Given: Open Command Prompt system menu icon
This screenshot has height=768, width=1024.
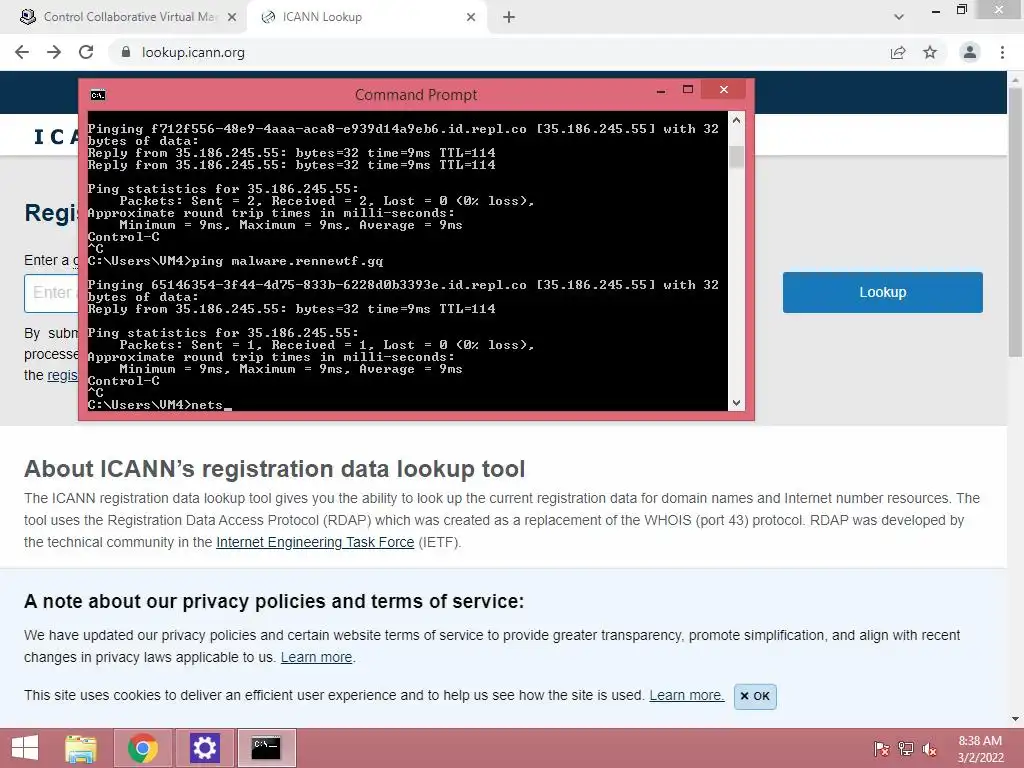Looking at the screenshot, I should (x=98, y=95).
